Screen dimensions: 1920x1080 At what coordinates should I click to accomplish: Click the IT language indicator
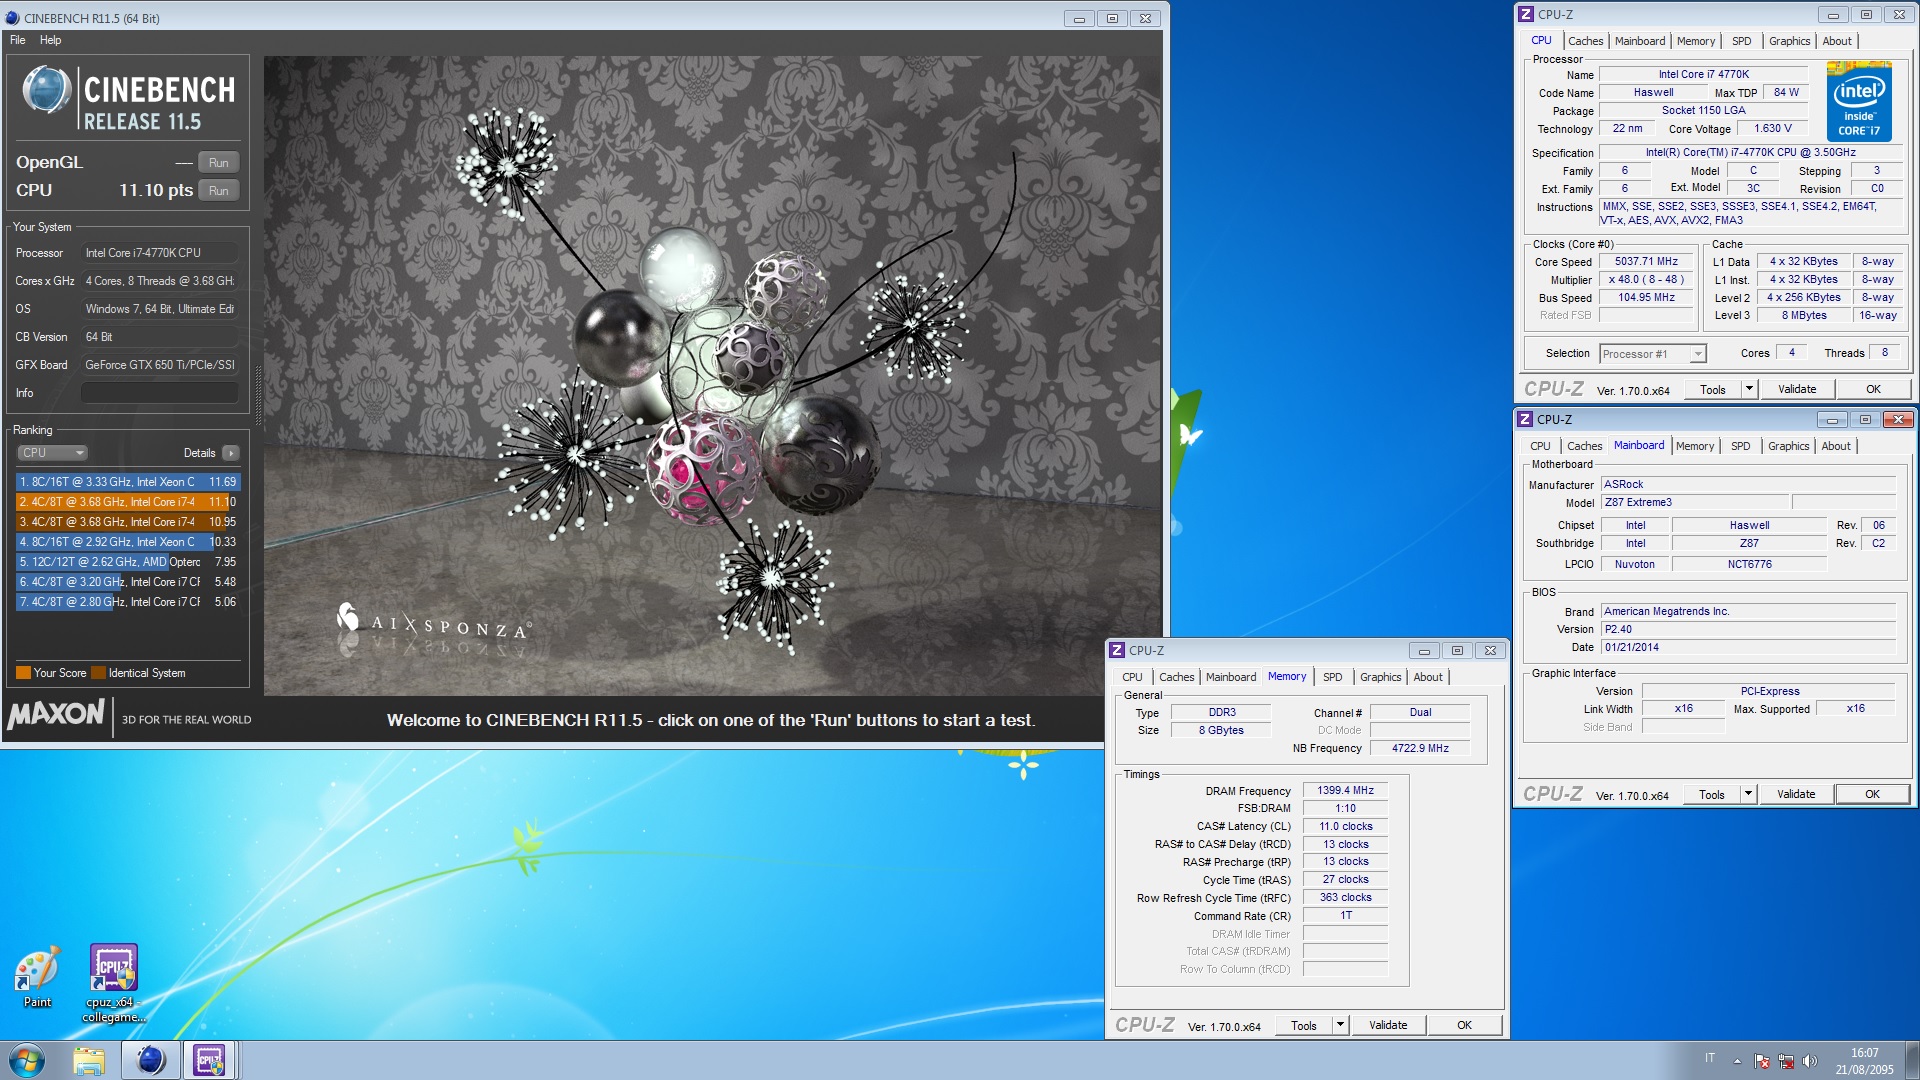click(x=1710, y=1058)
